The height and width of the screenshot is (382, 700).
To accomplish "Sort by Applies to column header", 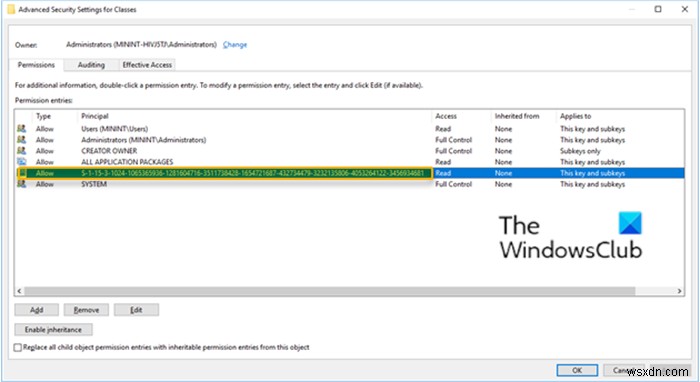I will point(575,116).
